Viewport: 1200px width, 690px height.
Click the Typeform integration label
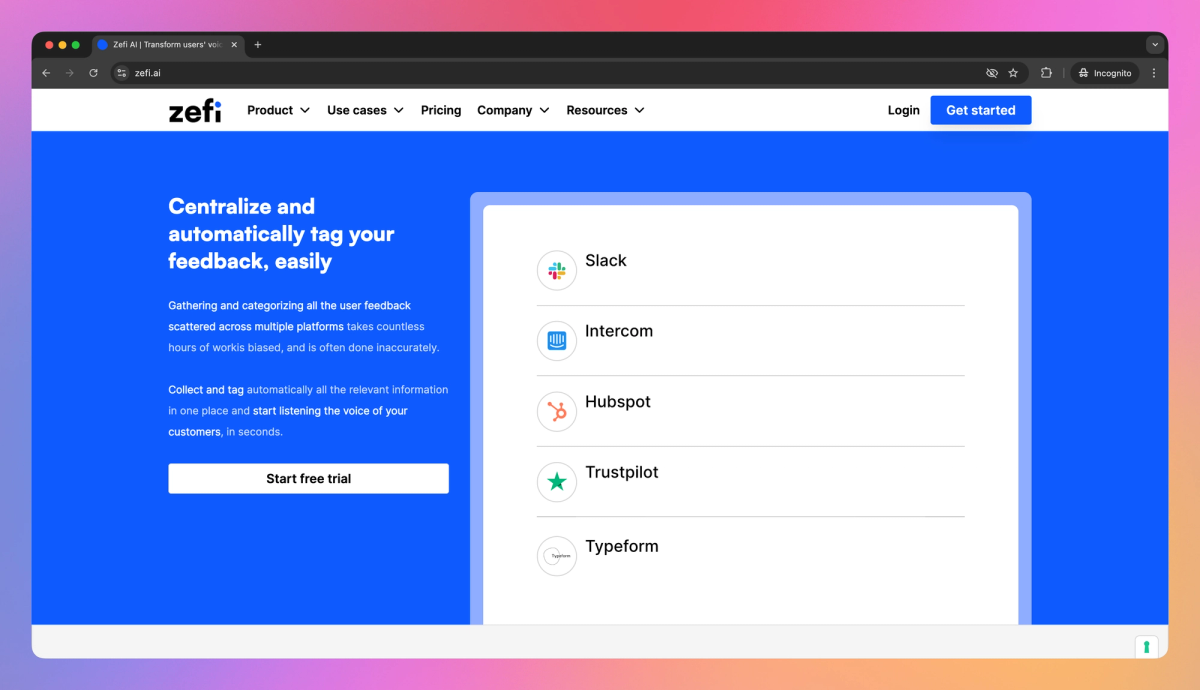click(622, 546)
